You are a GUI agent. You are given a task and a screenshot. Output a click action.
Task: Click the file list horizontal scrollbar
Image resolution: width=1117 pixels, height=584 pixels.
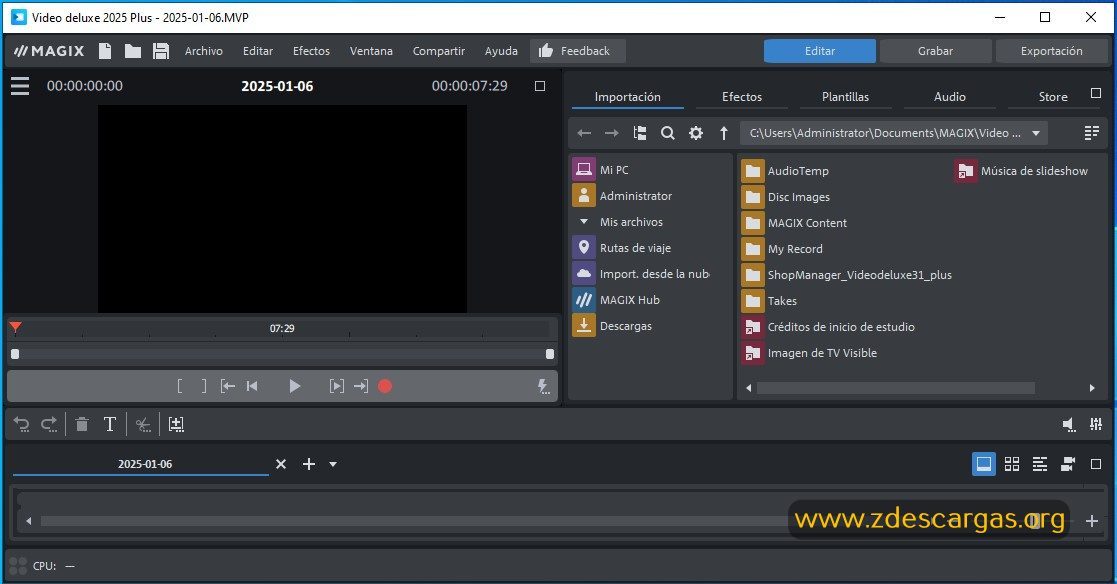(x=895, y=388)
